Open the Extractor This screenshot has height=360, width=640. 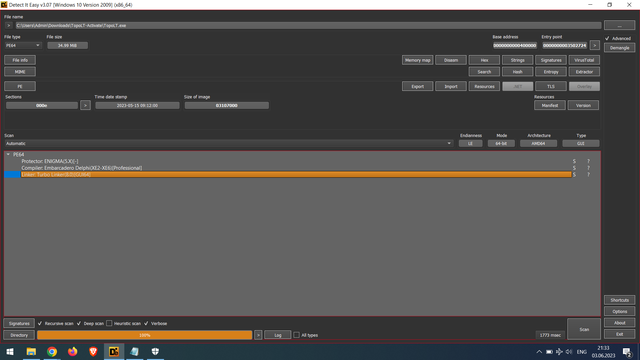click(x=584, y=71)
